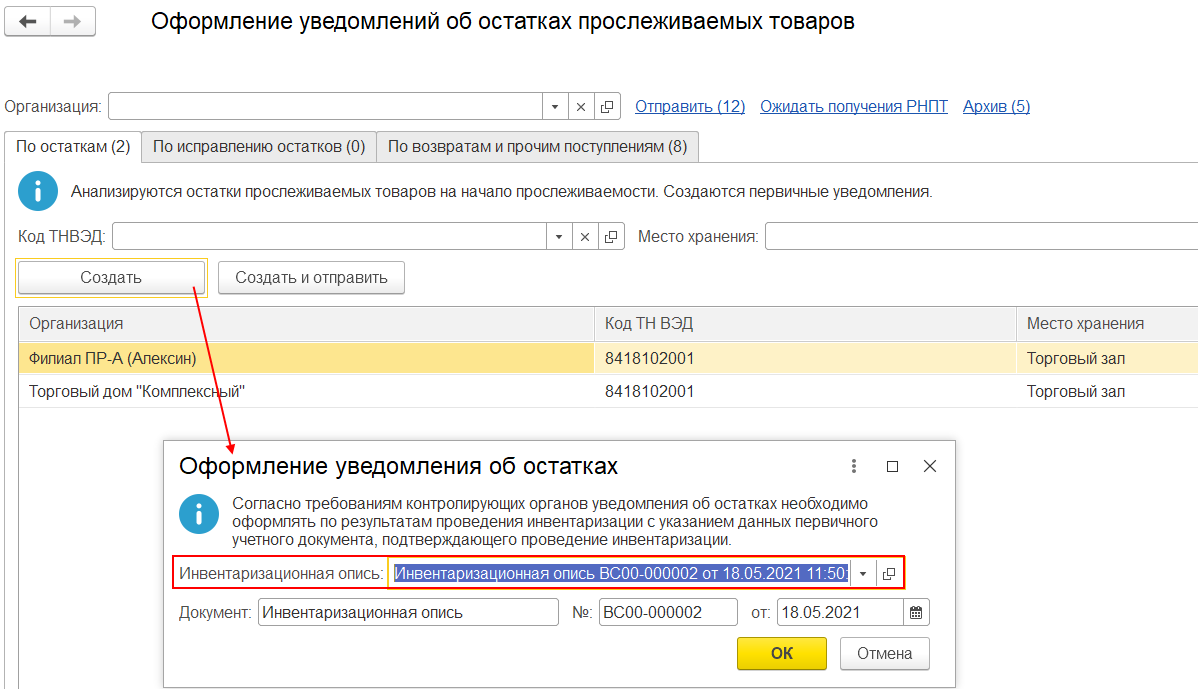Confirm the dialog with the yellow ОК button

click(x=781, y=653)
